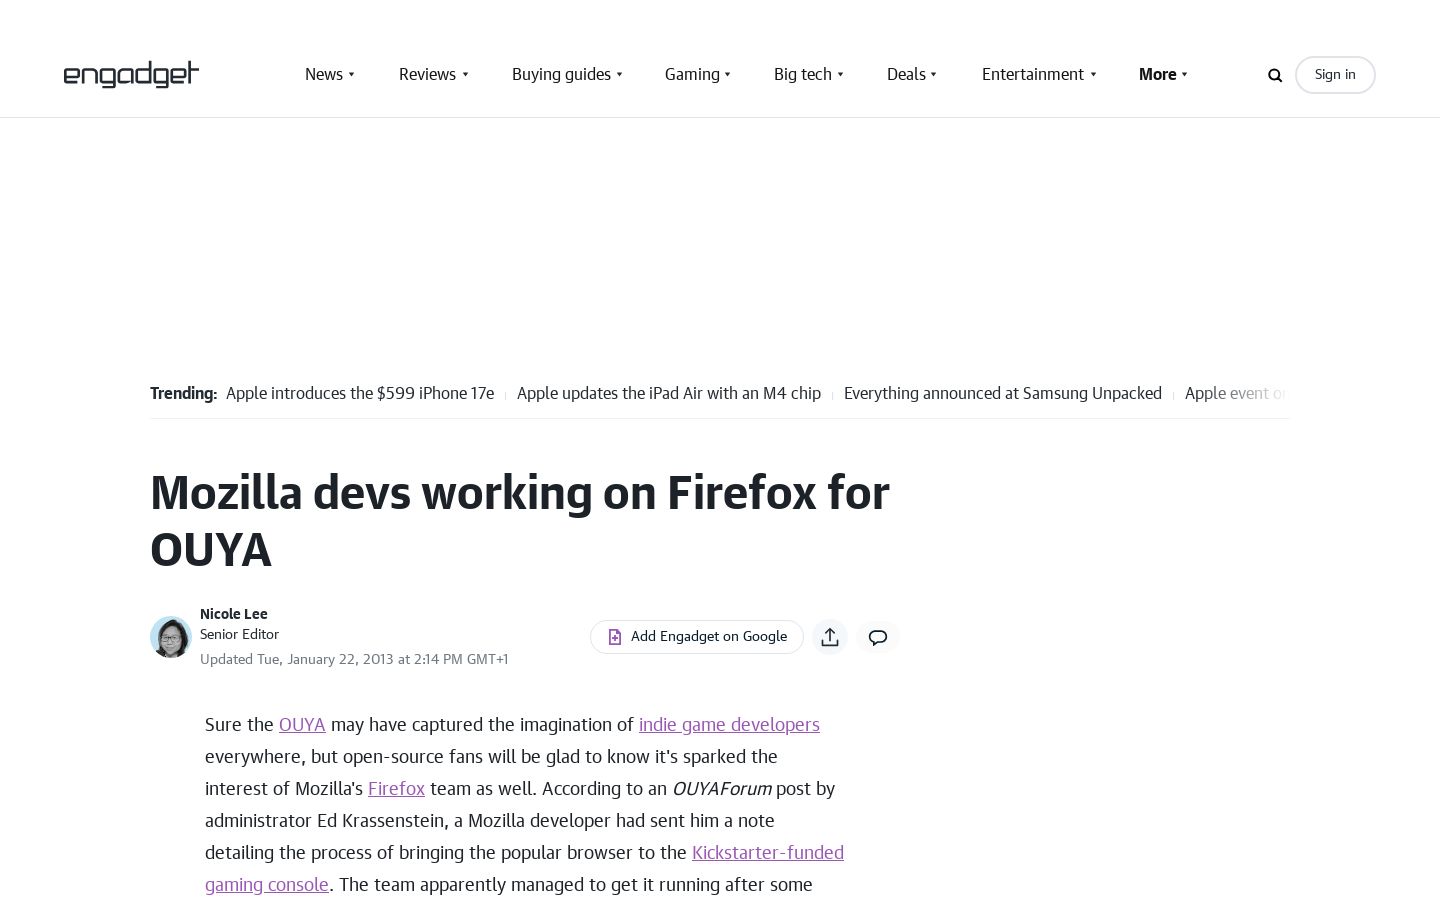Click author name Nicole Lee

(234, 614)
